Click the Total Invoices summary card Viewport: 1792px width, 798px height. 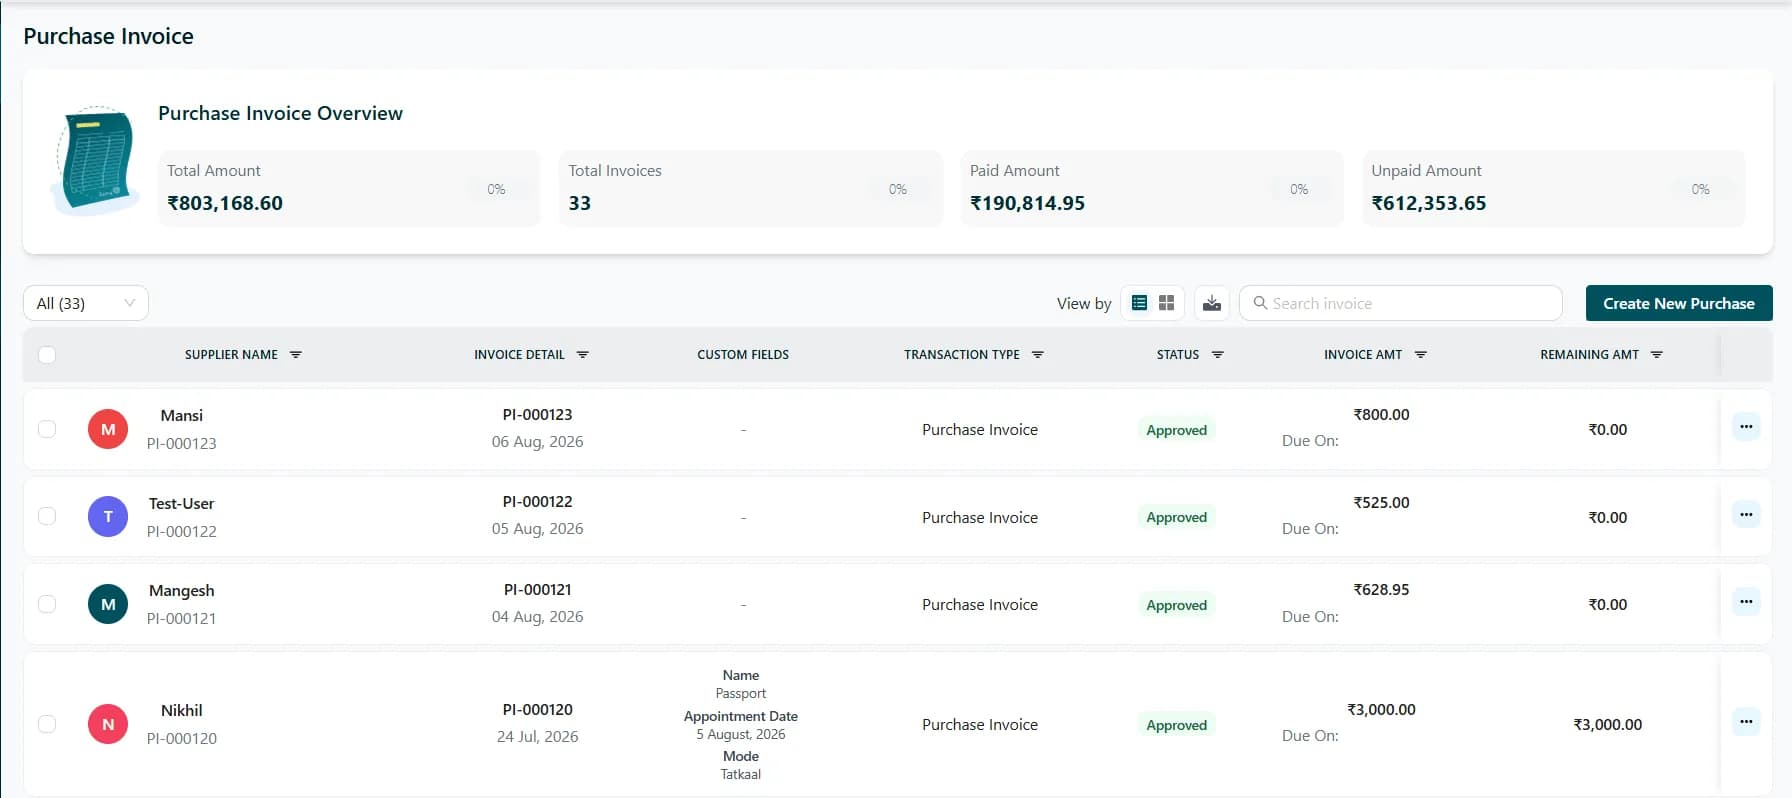coord(751,188)
